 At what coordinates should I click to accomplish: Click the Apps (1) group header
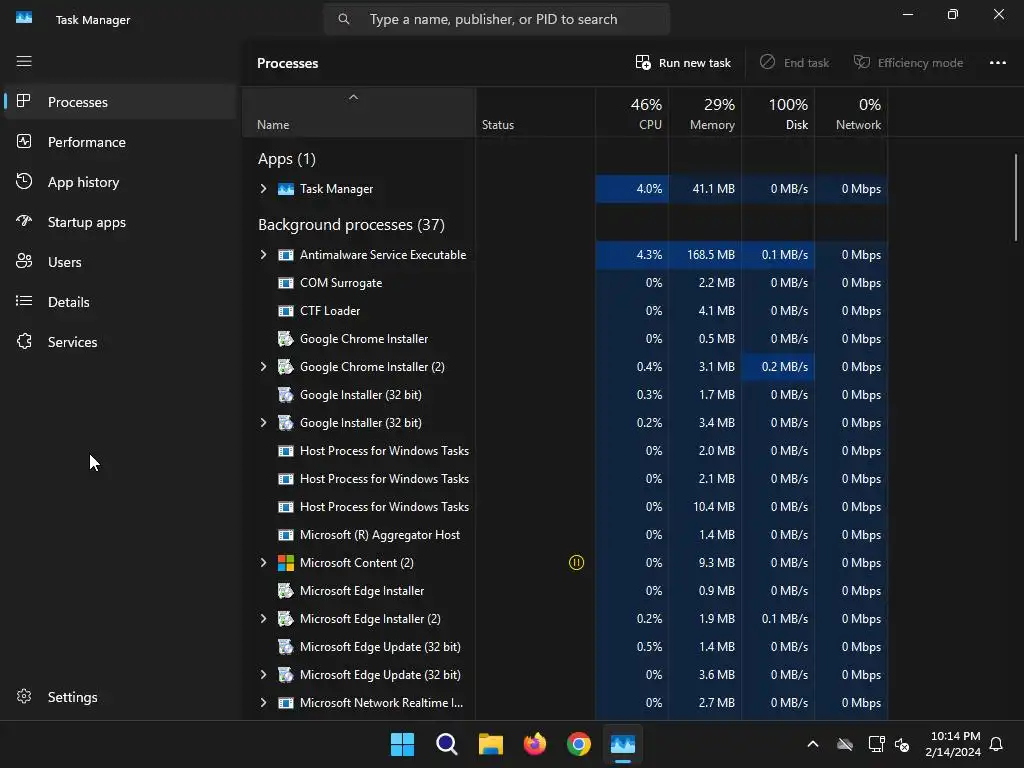[287, 159]
